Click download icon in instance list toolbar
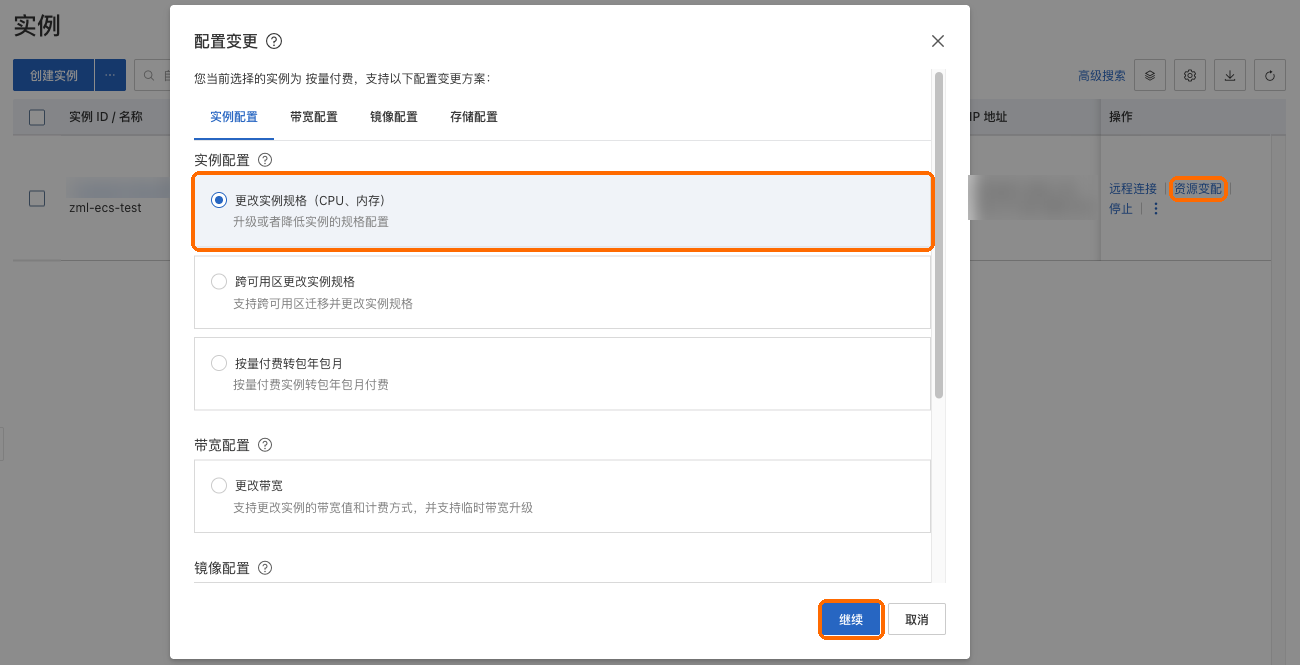 pyautogui.click(x=1230, y=75)
